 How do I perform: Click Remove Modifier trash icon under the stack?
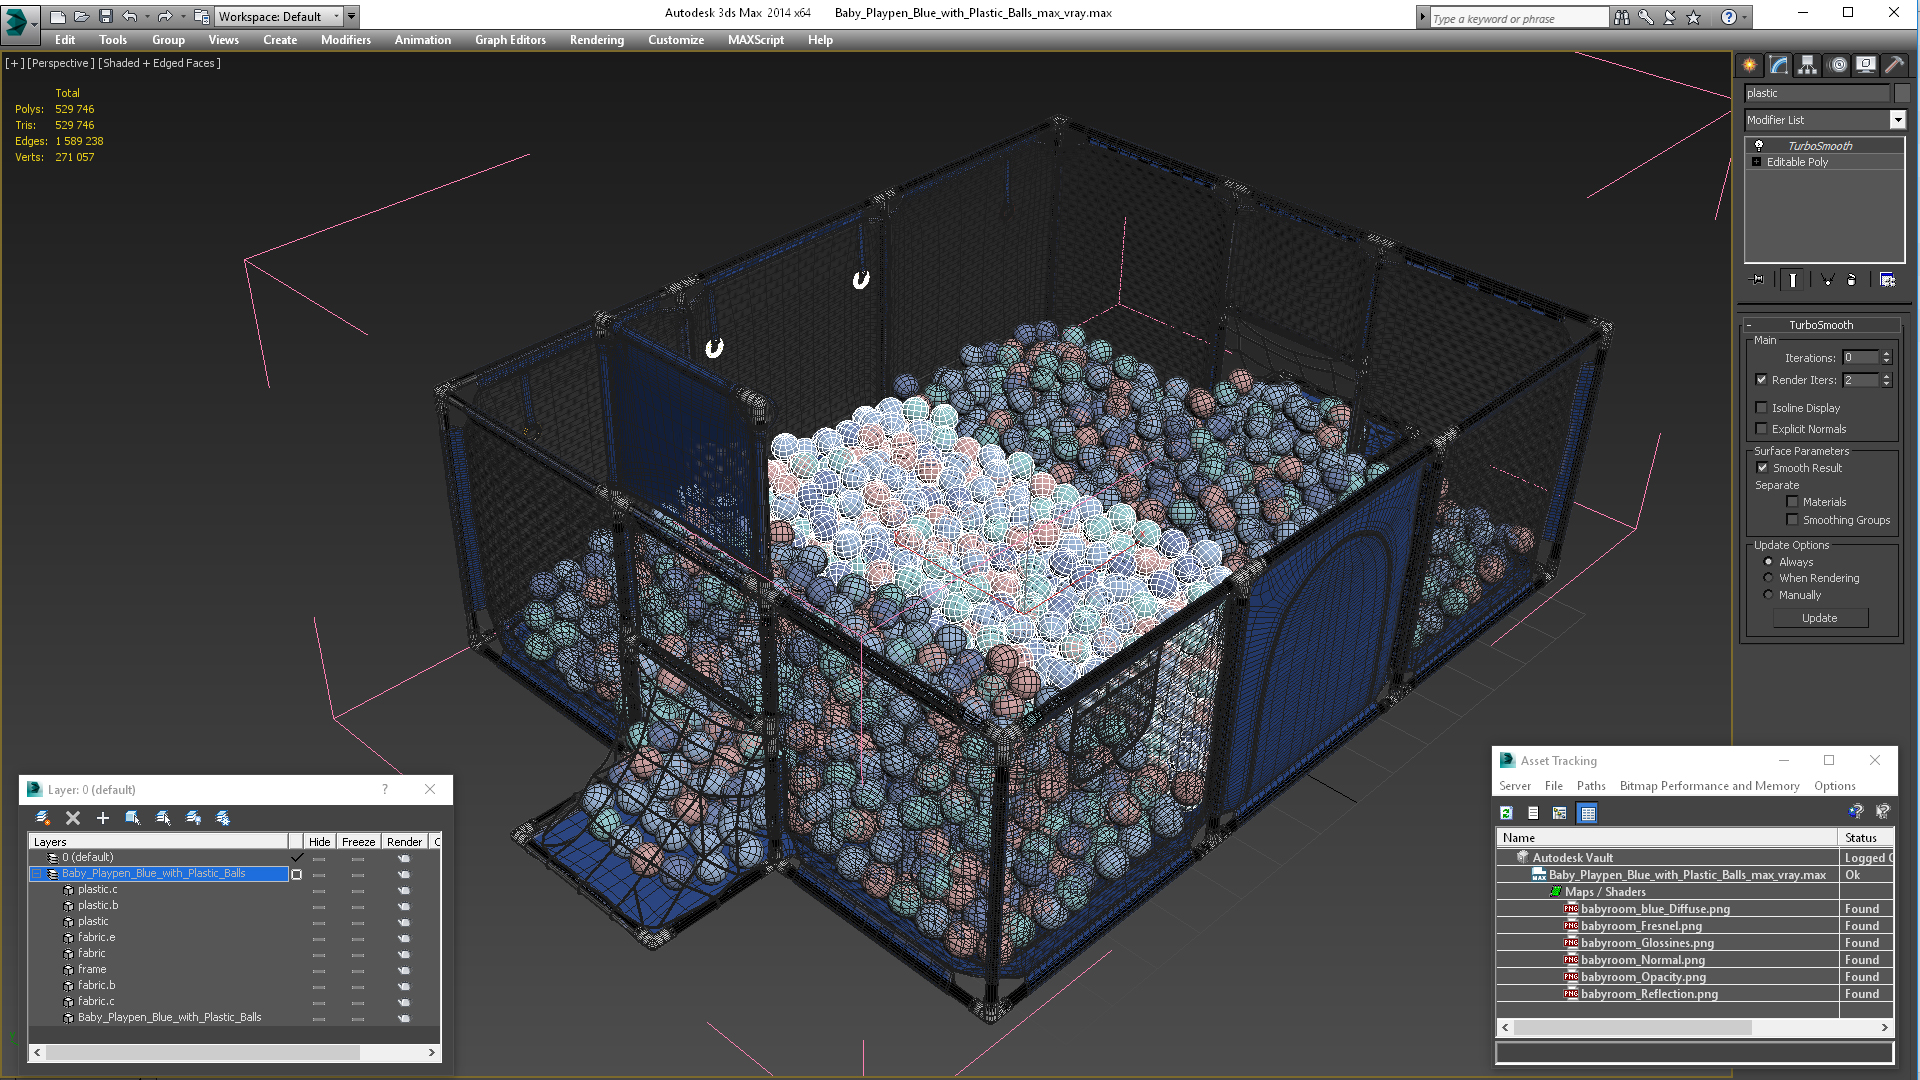coord(1851,280)
